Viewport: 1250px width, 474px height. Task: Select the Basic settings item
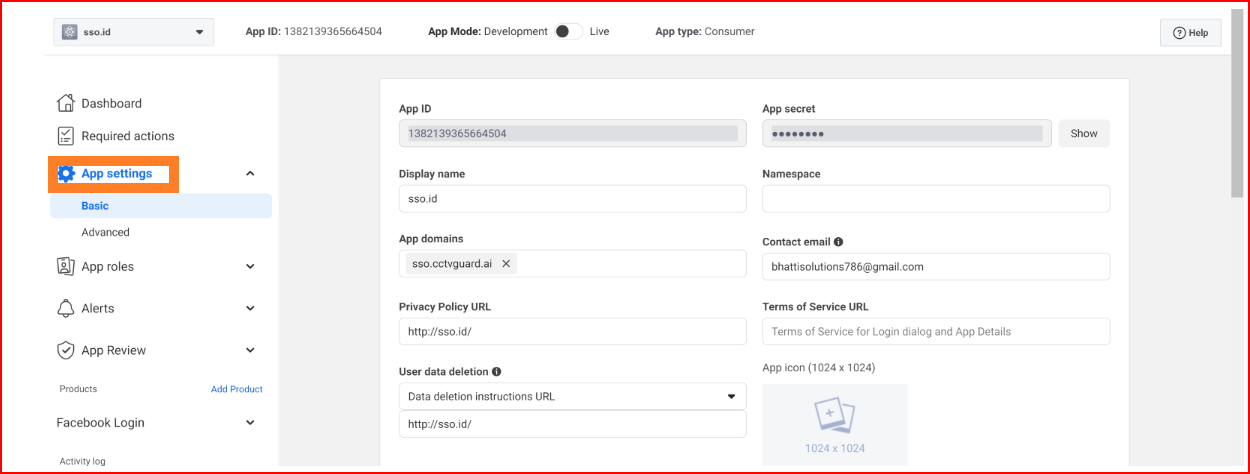point(160,206)
